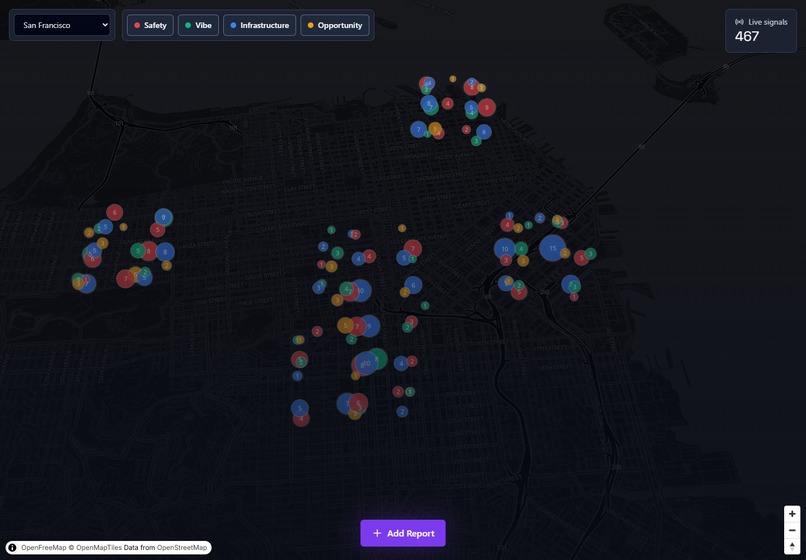Zoom in with the plus control
806x560 pixels.
coord(792,514)
